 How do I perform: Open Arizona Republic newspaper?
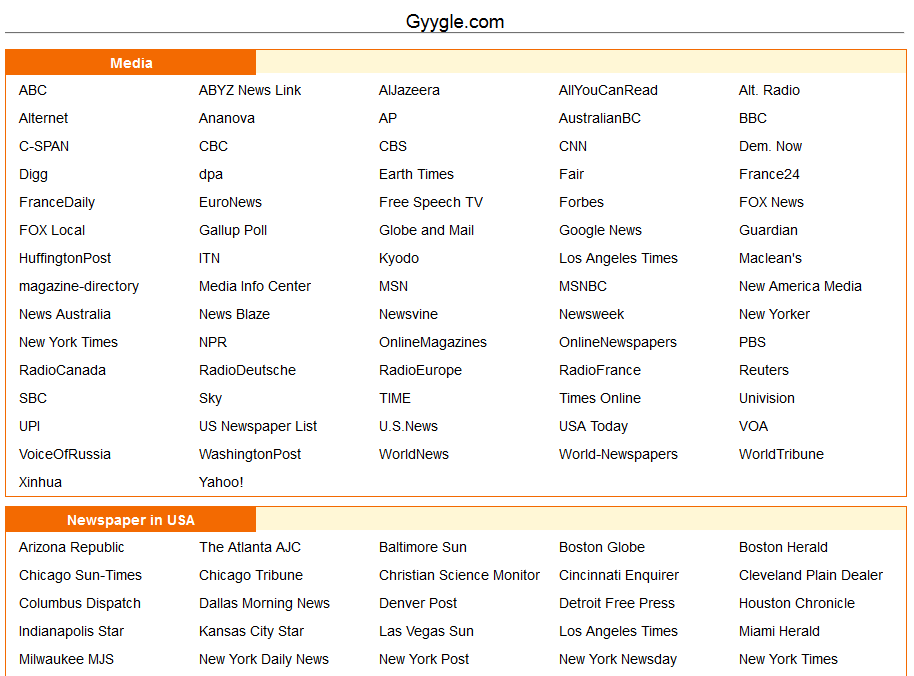click(x=72, y=547)
